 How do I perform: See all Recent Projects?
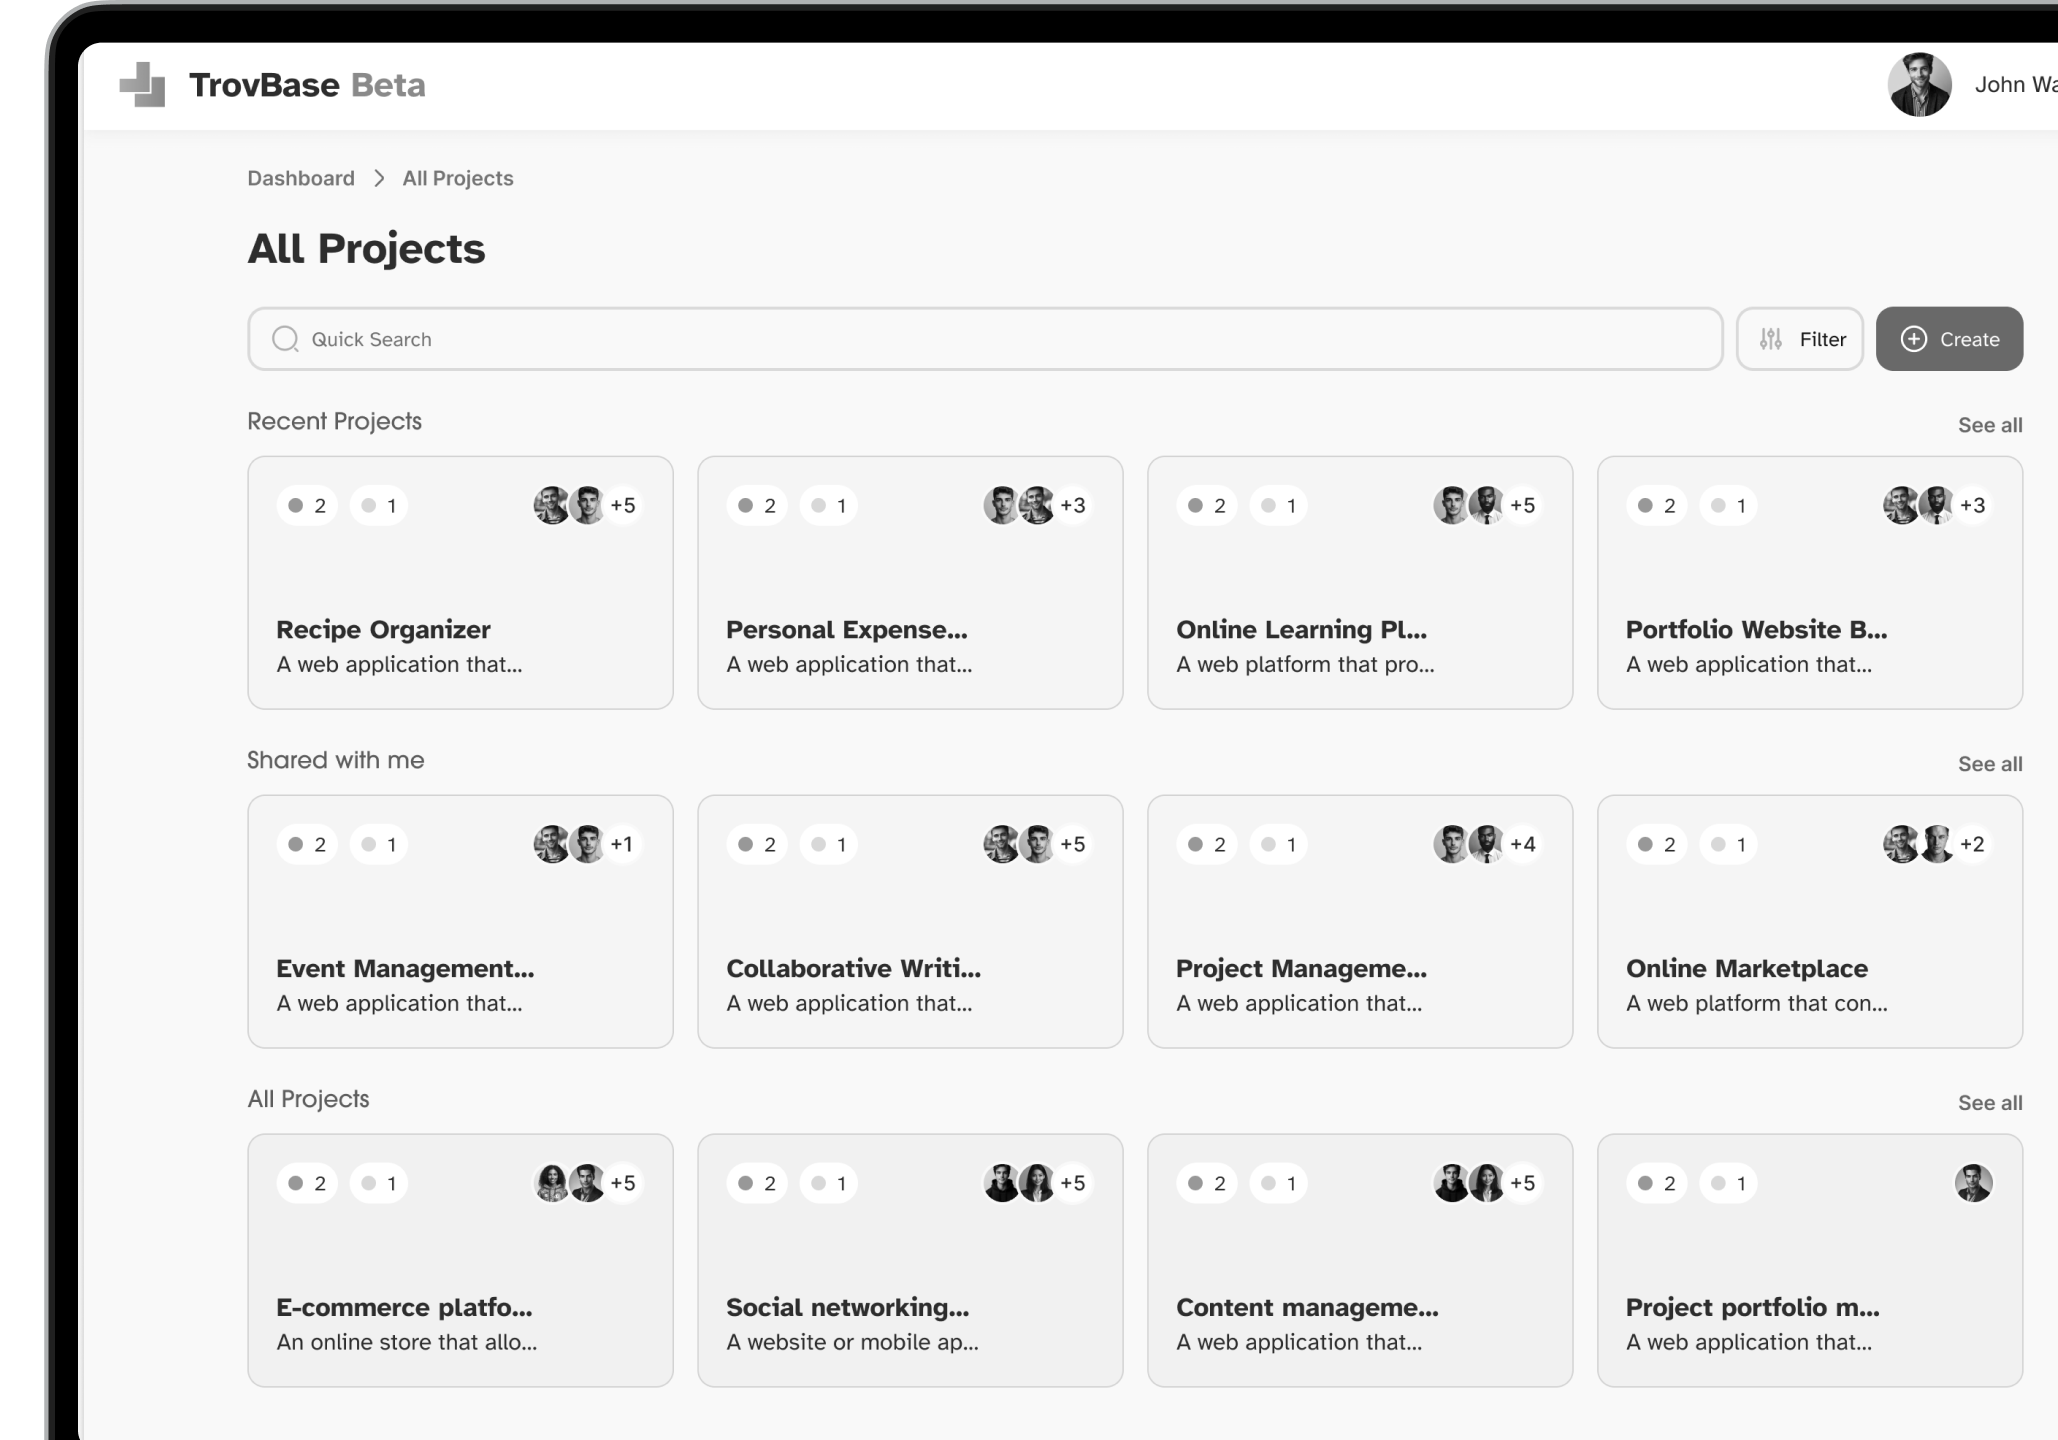1990,425
